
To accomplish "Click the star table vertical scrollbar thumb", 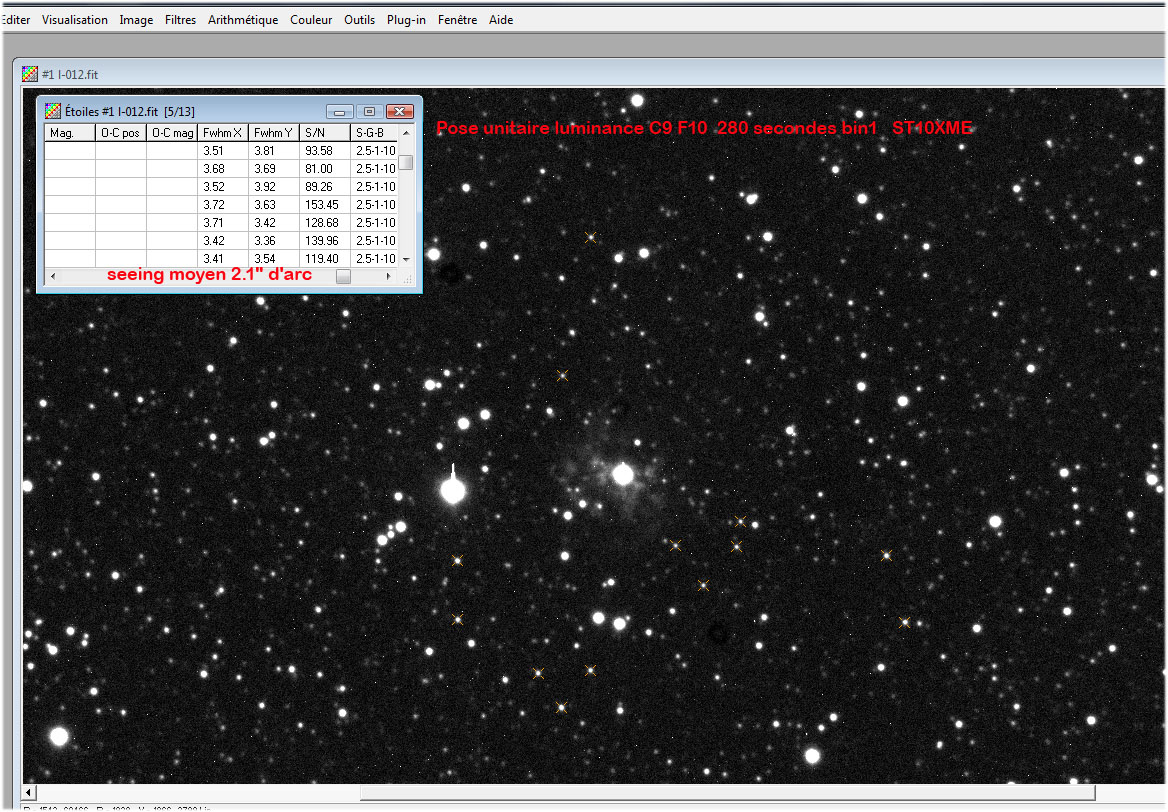I will 406,162.
